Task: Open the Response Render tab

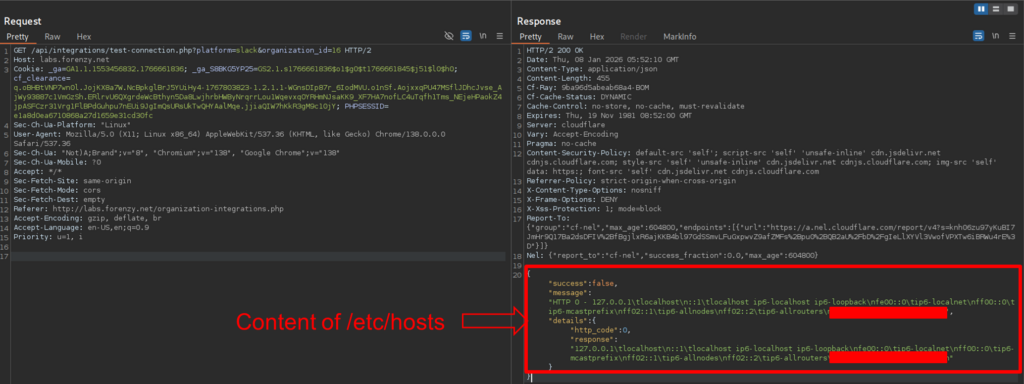Action: [x=633, y=37]
